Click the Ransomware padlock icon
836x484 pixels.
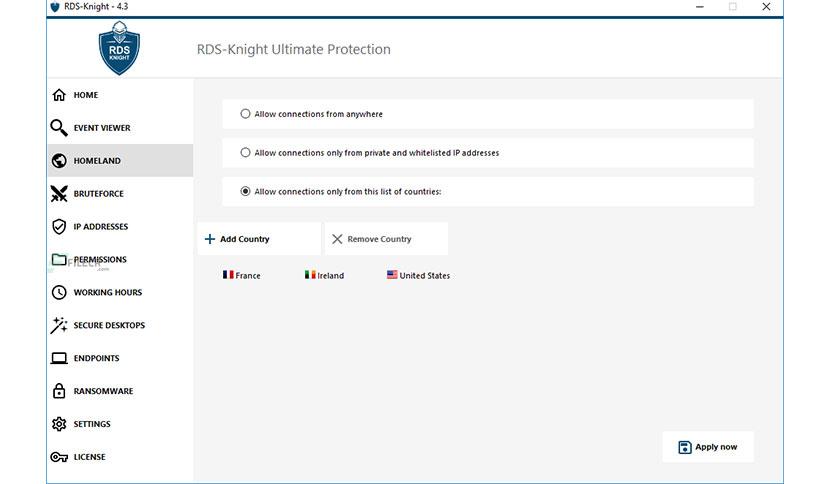point(59,391)
